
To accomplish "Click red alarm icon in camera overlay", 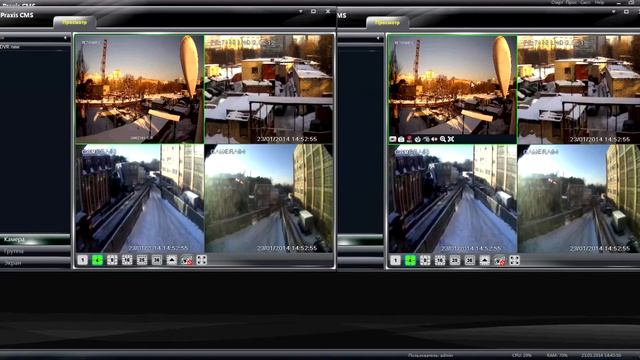I will tap(409, 139).
